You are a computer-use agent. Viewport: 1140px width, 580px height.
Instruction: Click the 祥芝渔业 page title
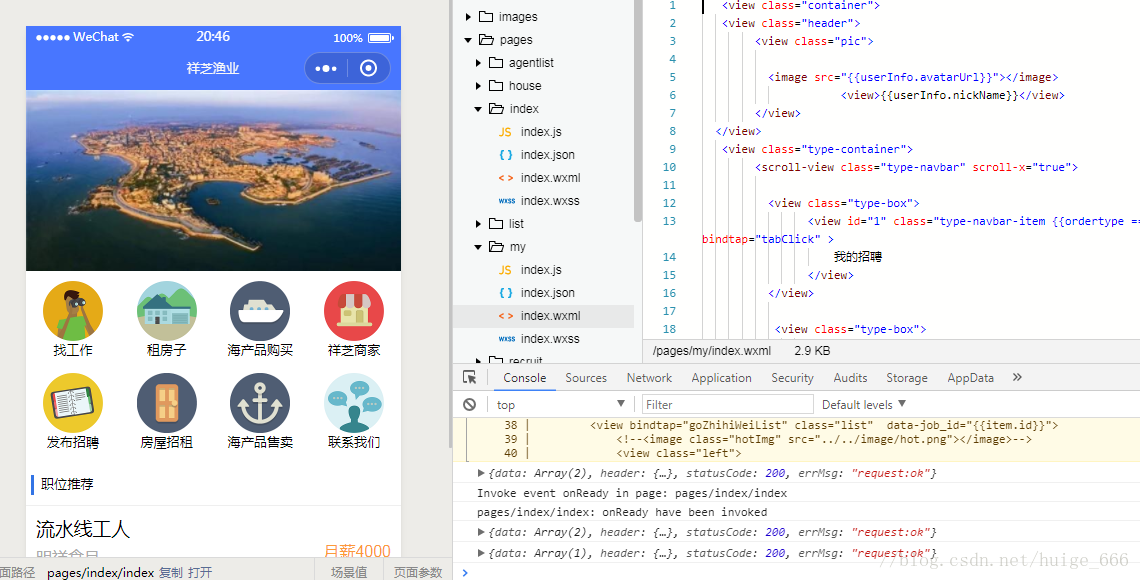(x=213, y=68)
